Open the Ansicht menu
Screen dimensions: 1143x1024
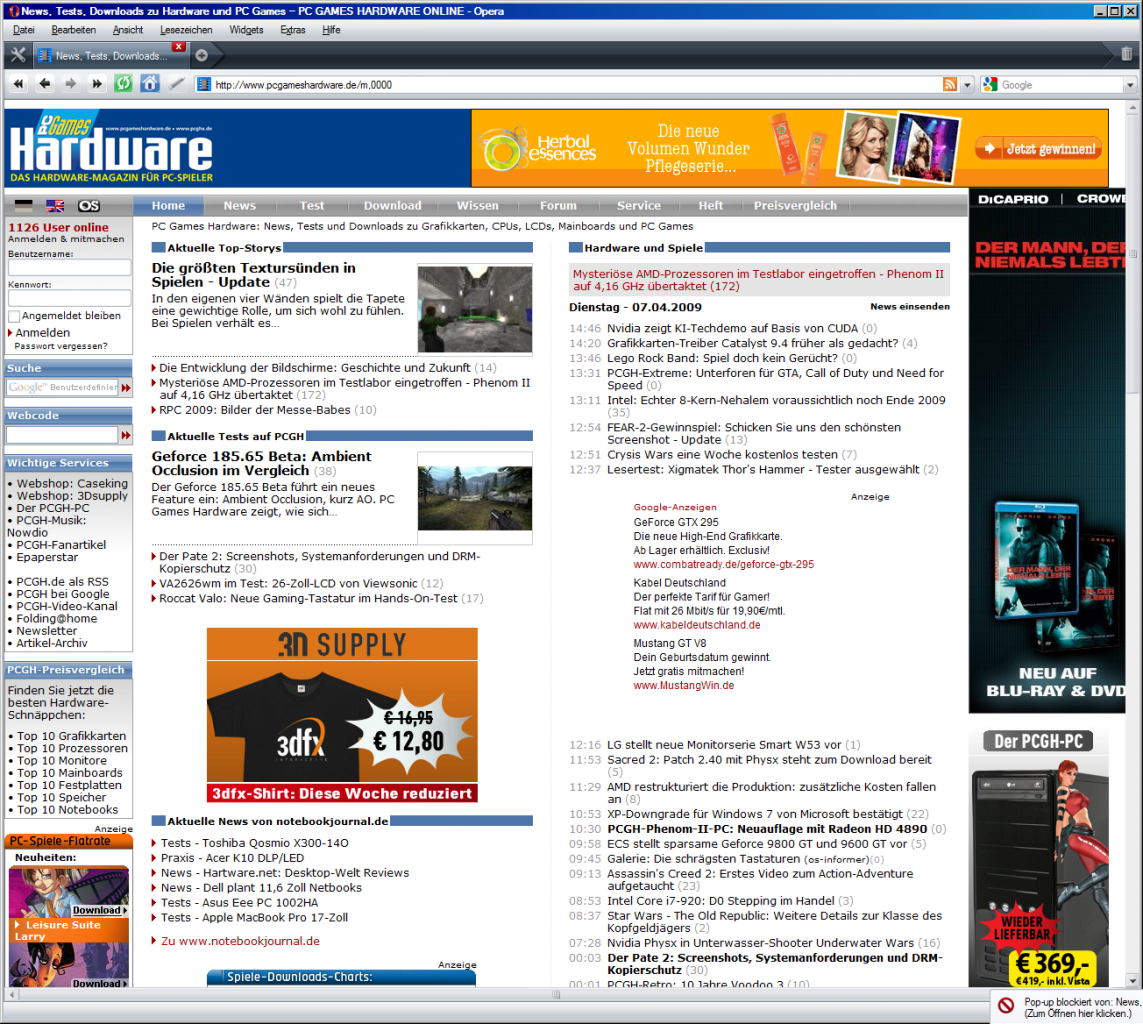pos(128,30)
